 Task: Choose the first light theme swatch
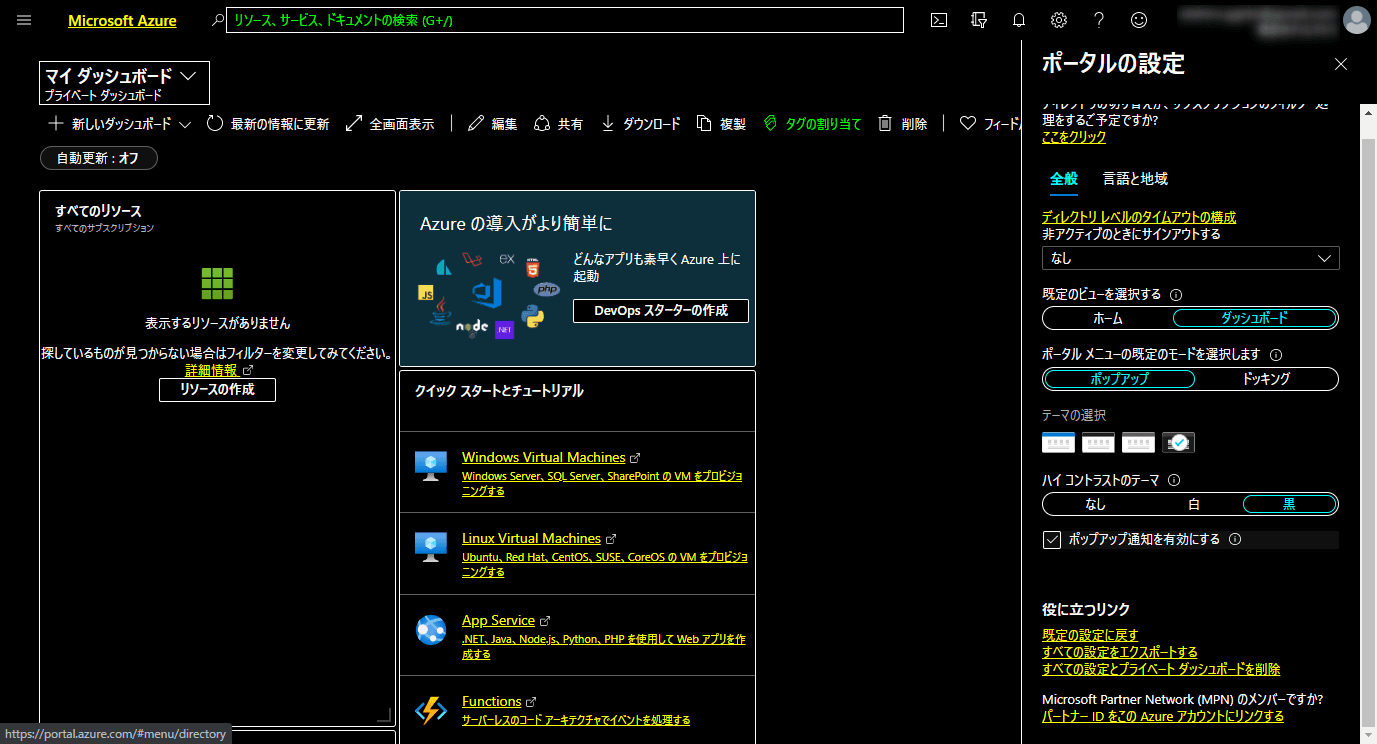coord(1058,442)
